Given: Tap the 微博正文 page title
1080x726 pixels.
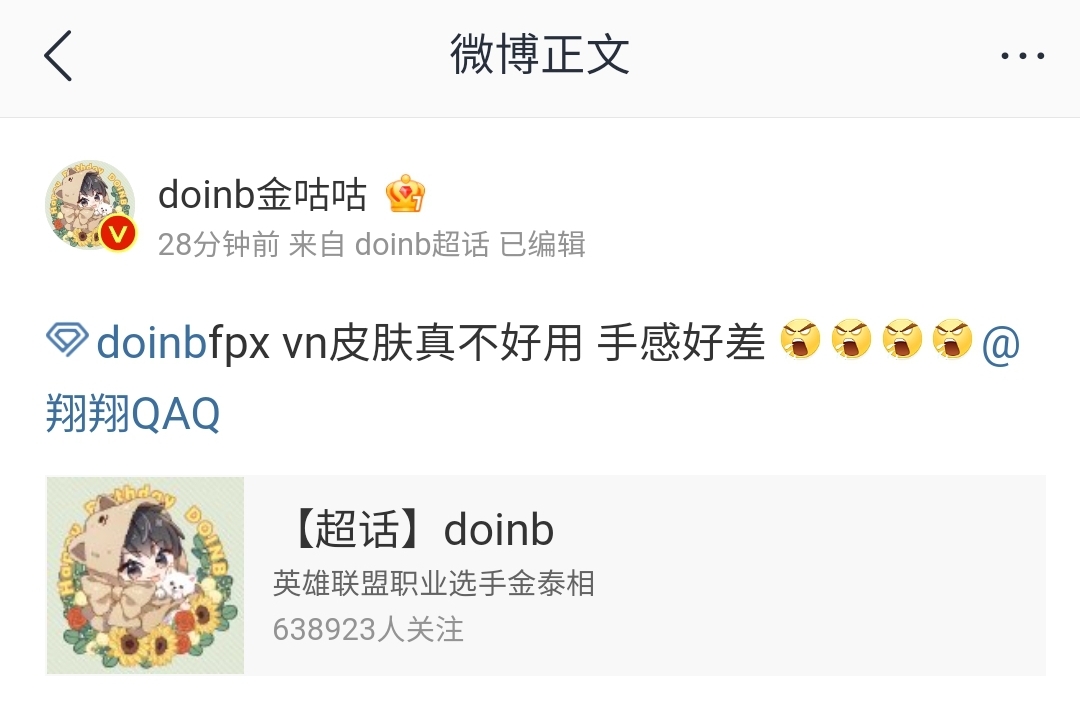Looking at the screenshot, I should (x=540, y=54).
